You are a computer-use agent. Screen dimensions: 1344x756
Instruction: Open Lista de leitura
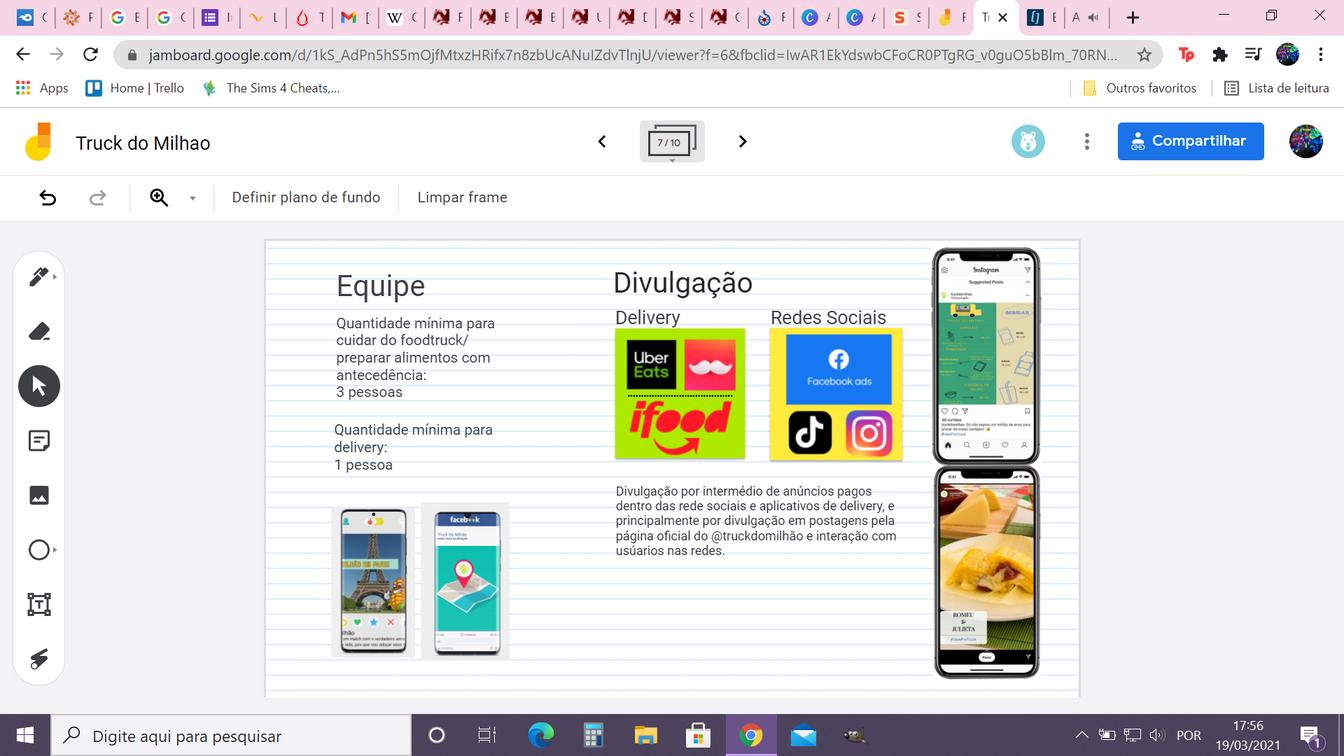tap(1277, 88)
